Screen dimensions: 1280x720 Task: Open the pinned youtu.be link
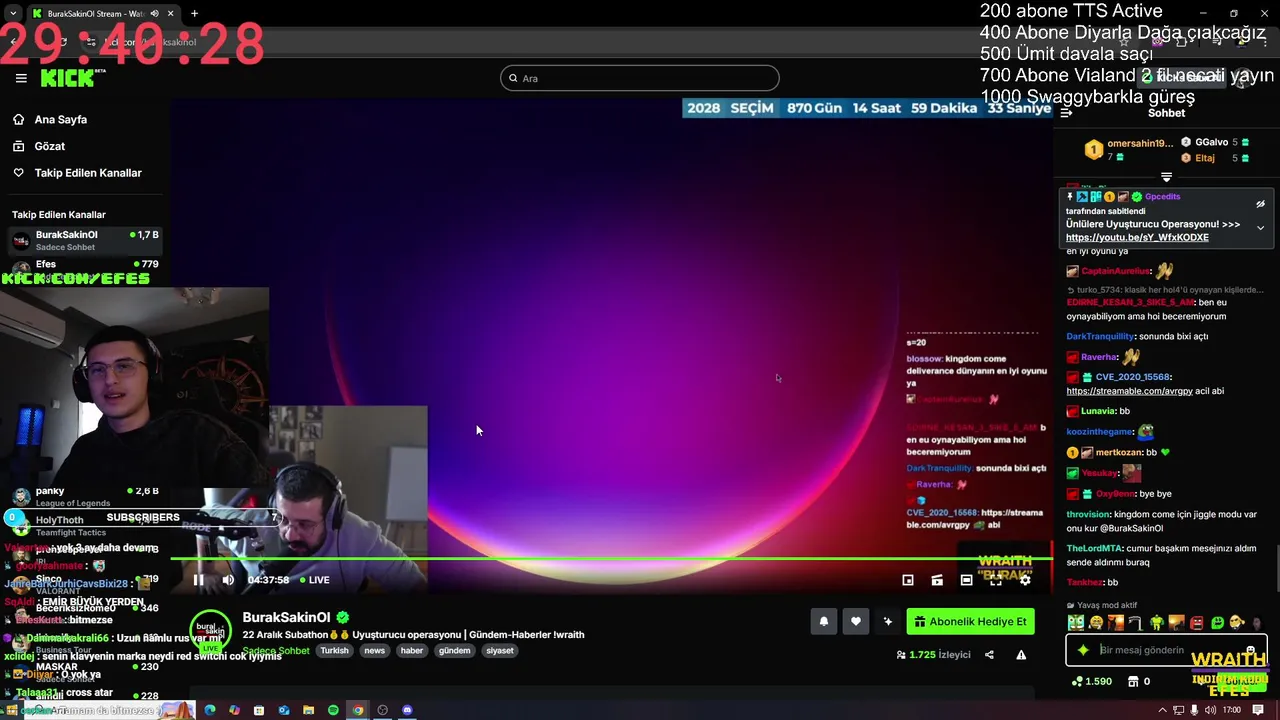click(1137, 238)
